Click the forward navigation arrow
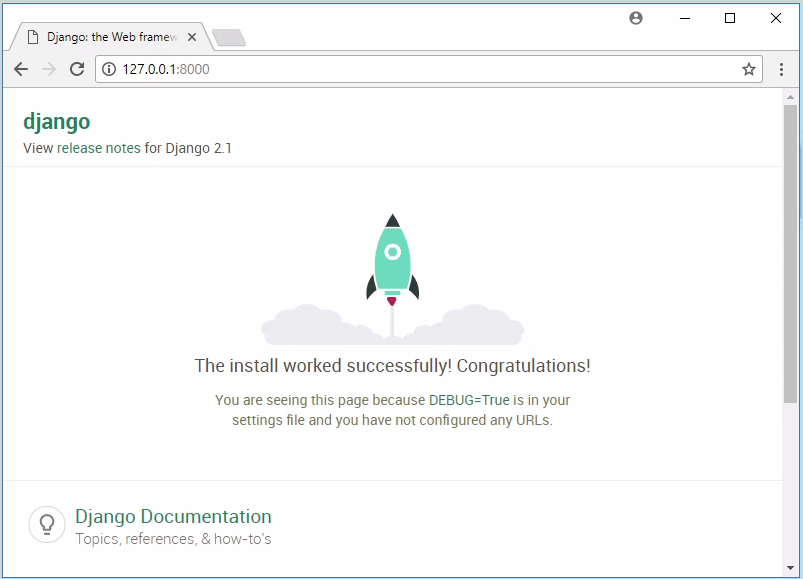This screenshot has width=803, height=579. click(49, 70)
